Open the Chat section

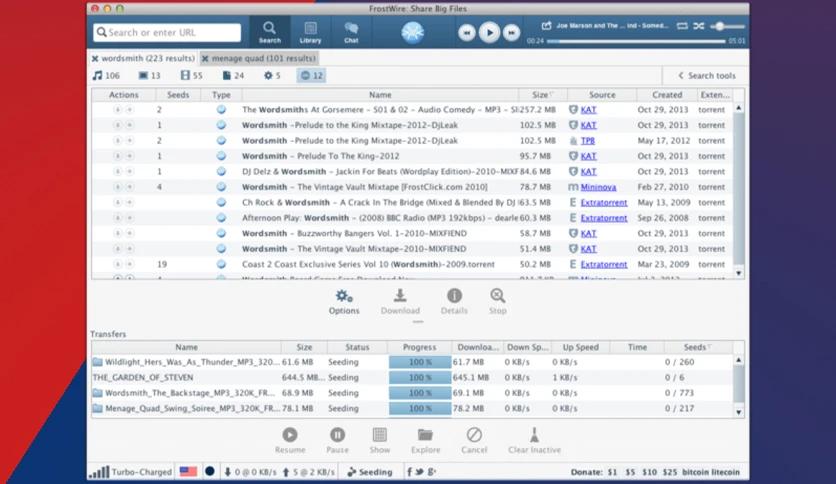pos(351,32)
